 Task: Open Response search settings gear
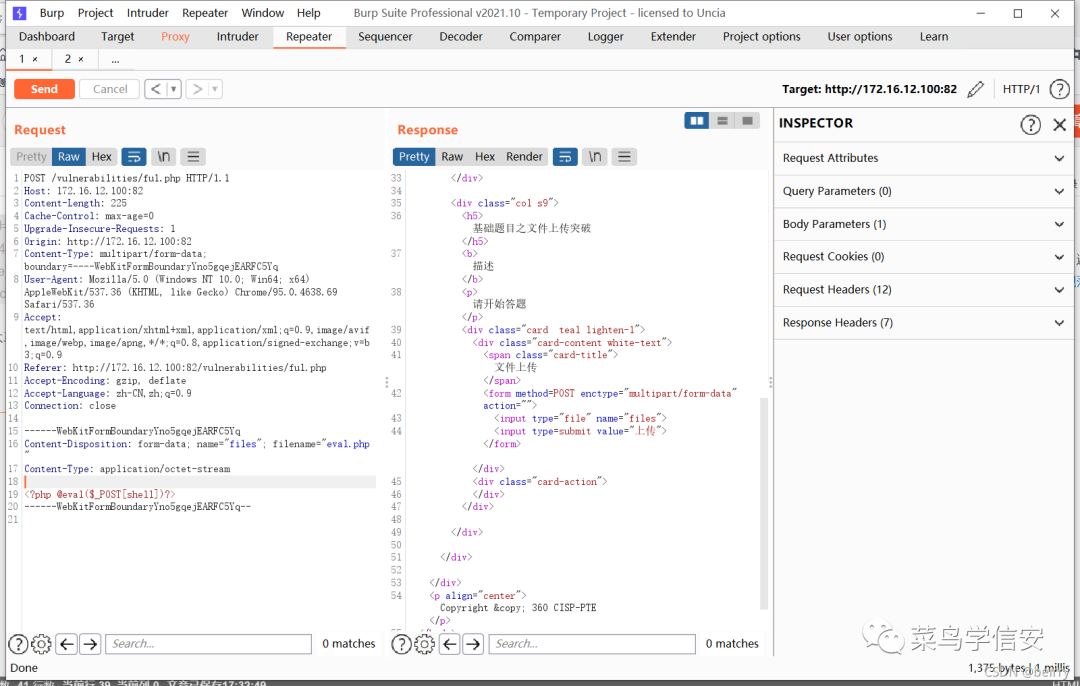(x=424, y=644)
